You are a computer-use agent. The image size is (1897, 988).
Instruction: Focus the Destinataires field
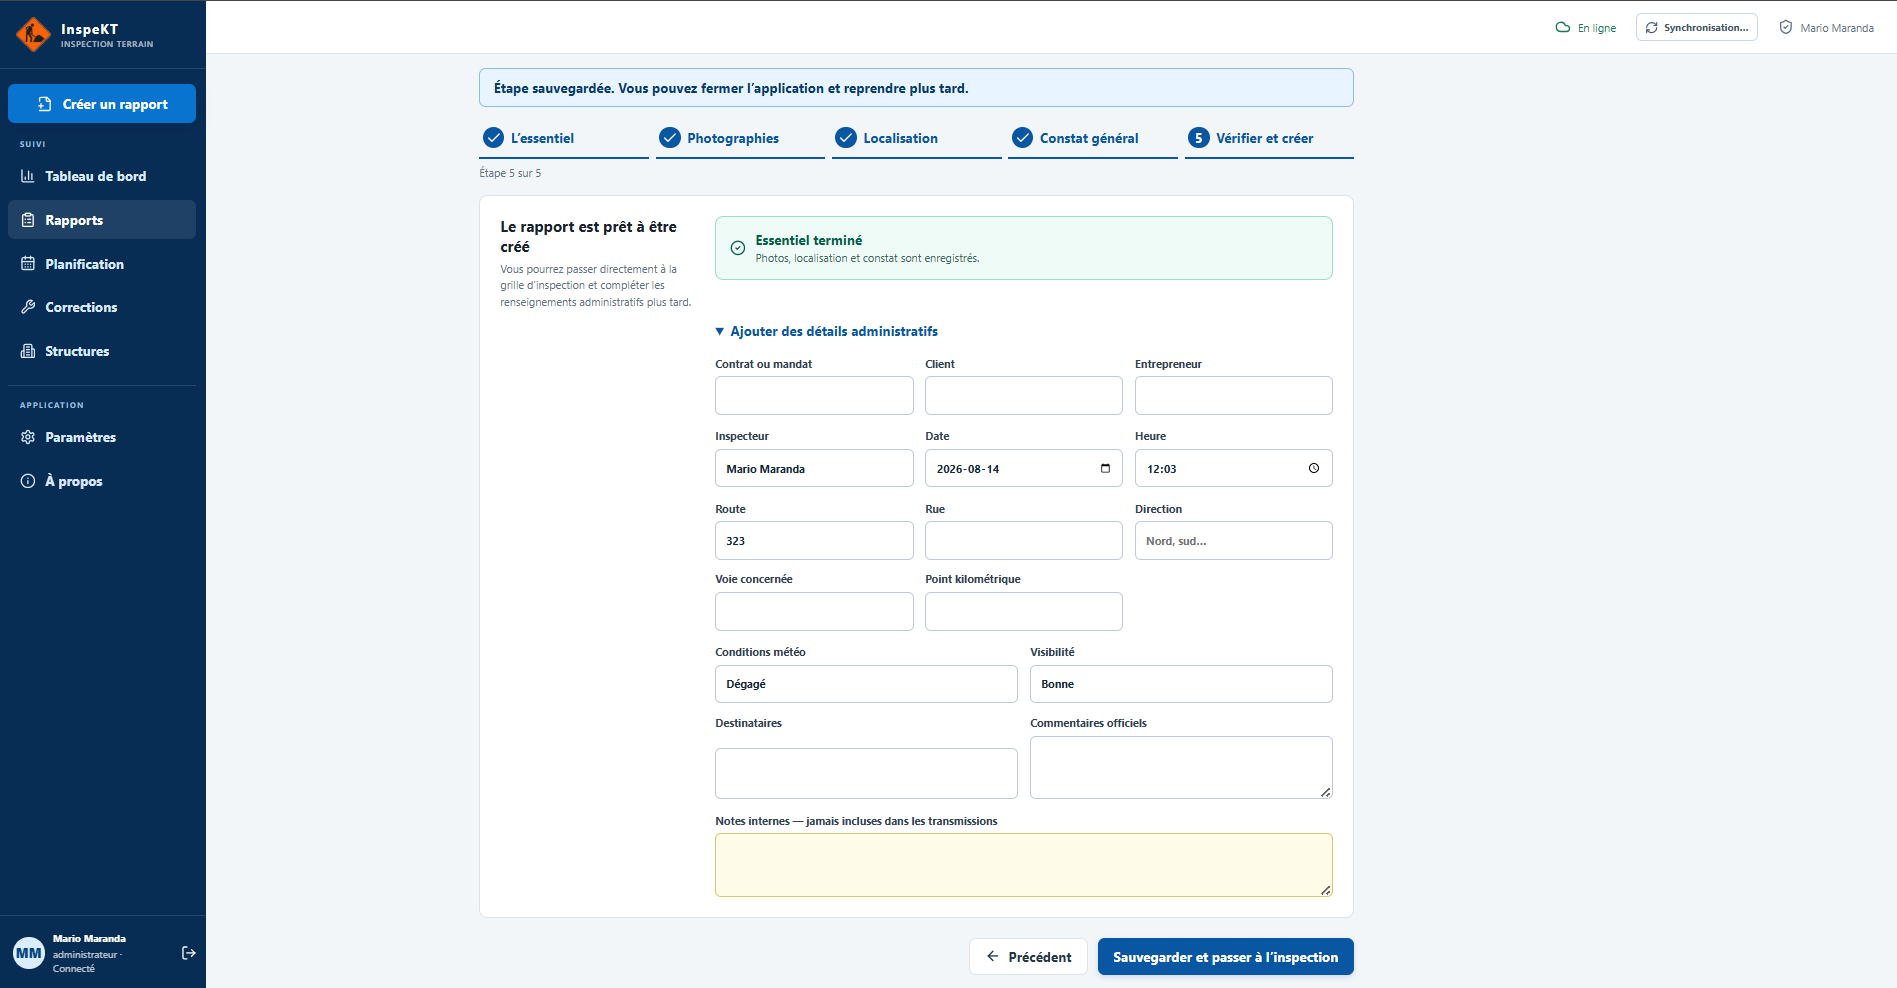click(x=866, y=773)
